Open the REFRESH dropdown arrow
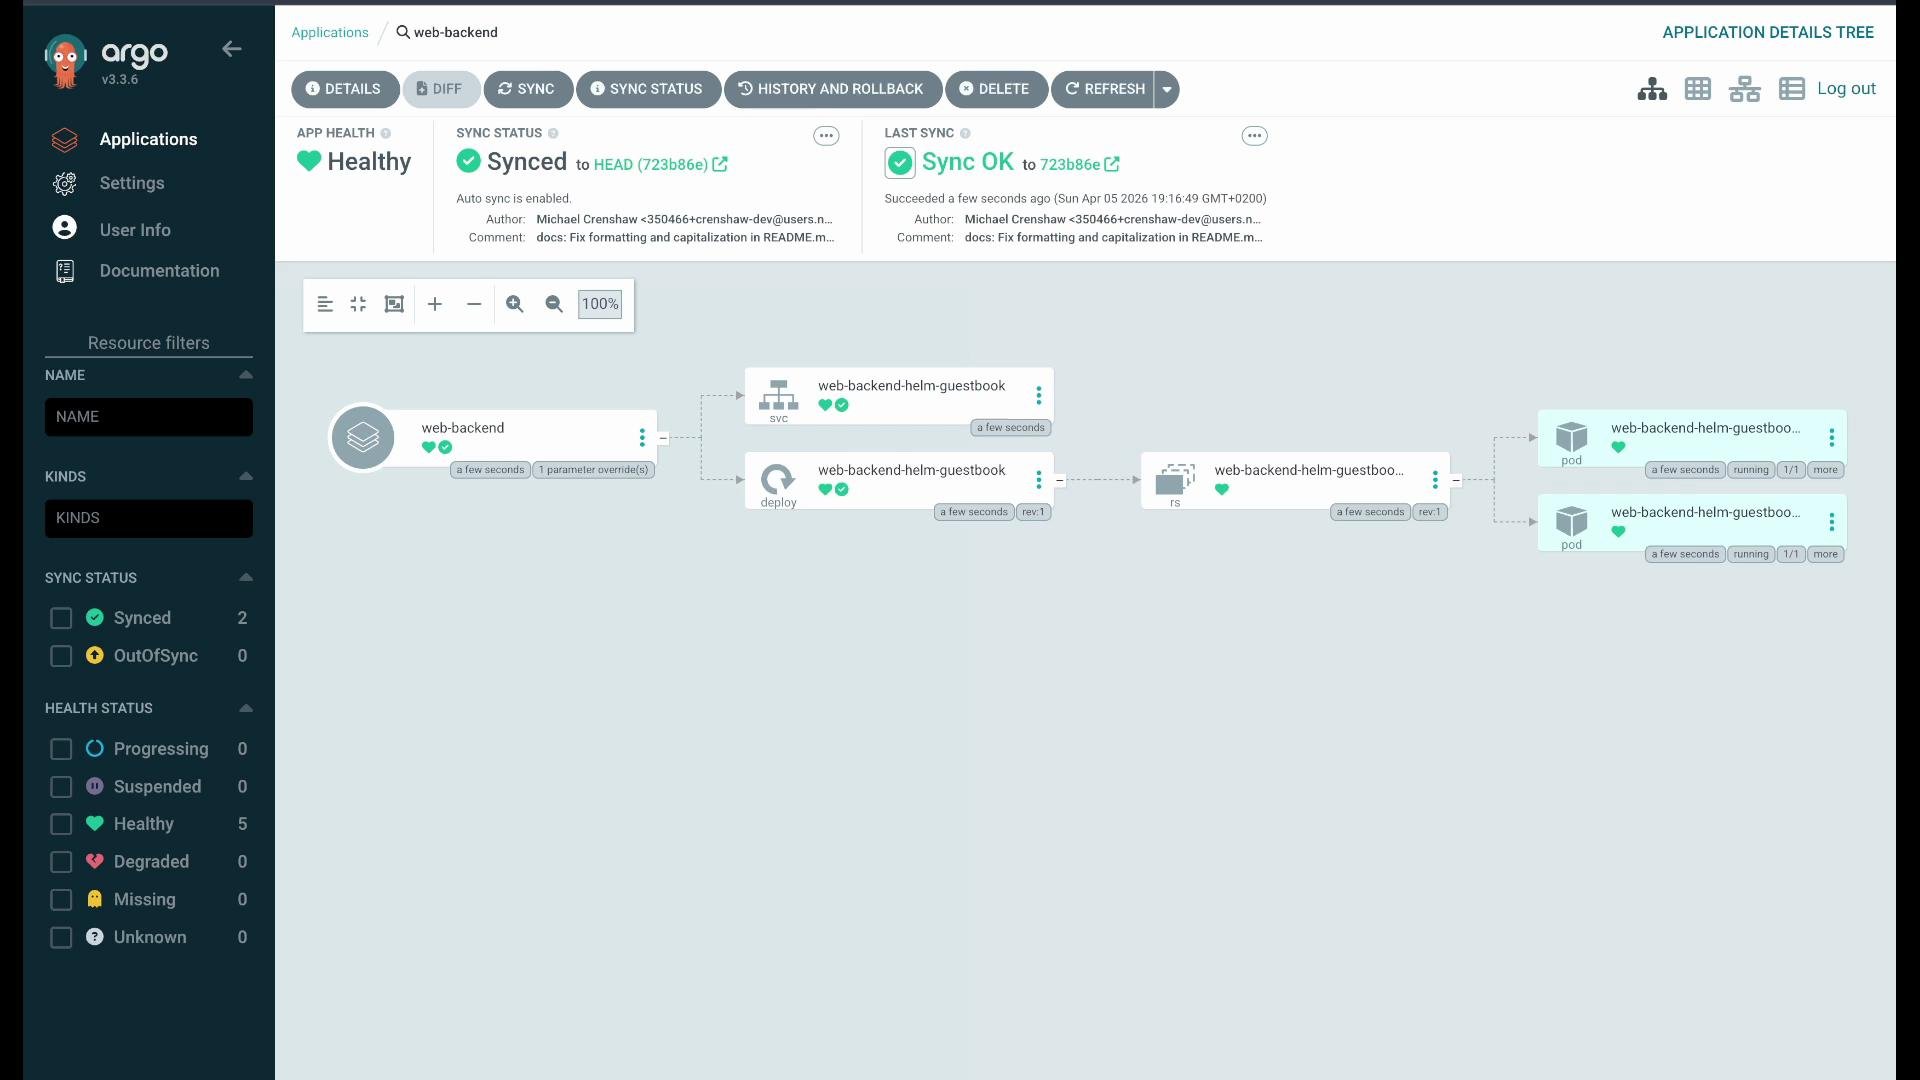 pyautogui.click(x=1167, y=89)
